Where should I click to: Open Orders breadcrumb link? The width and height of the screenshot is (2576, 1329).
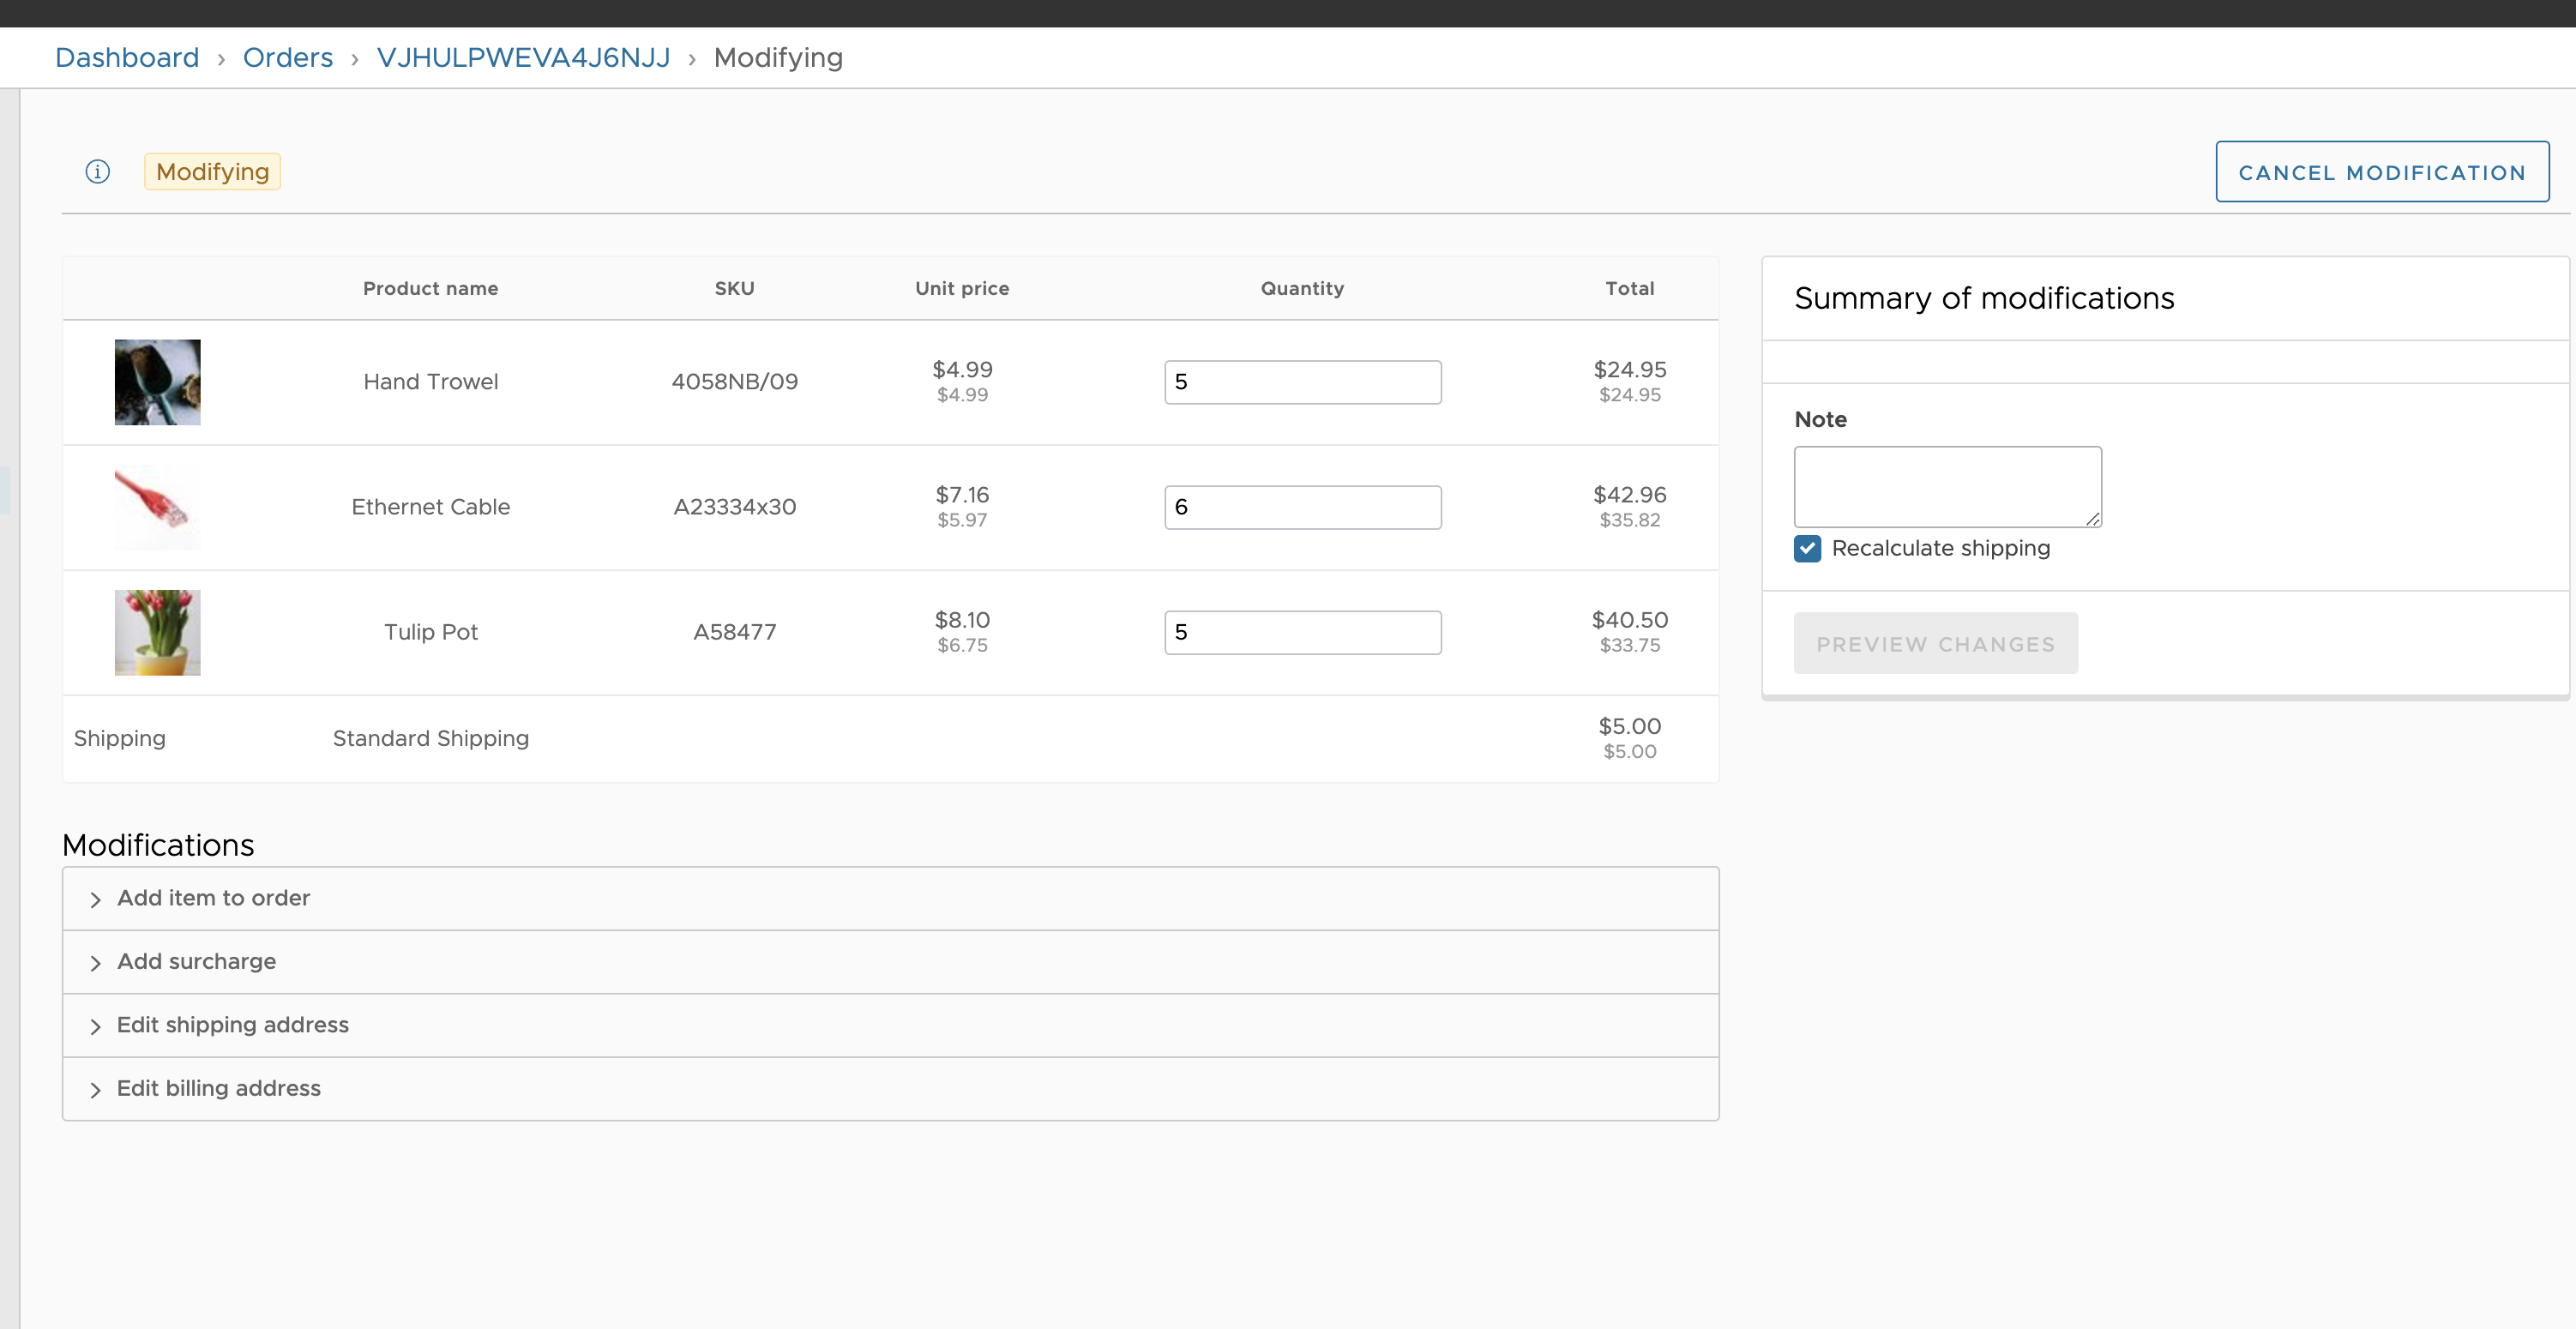[287, 58]
